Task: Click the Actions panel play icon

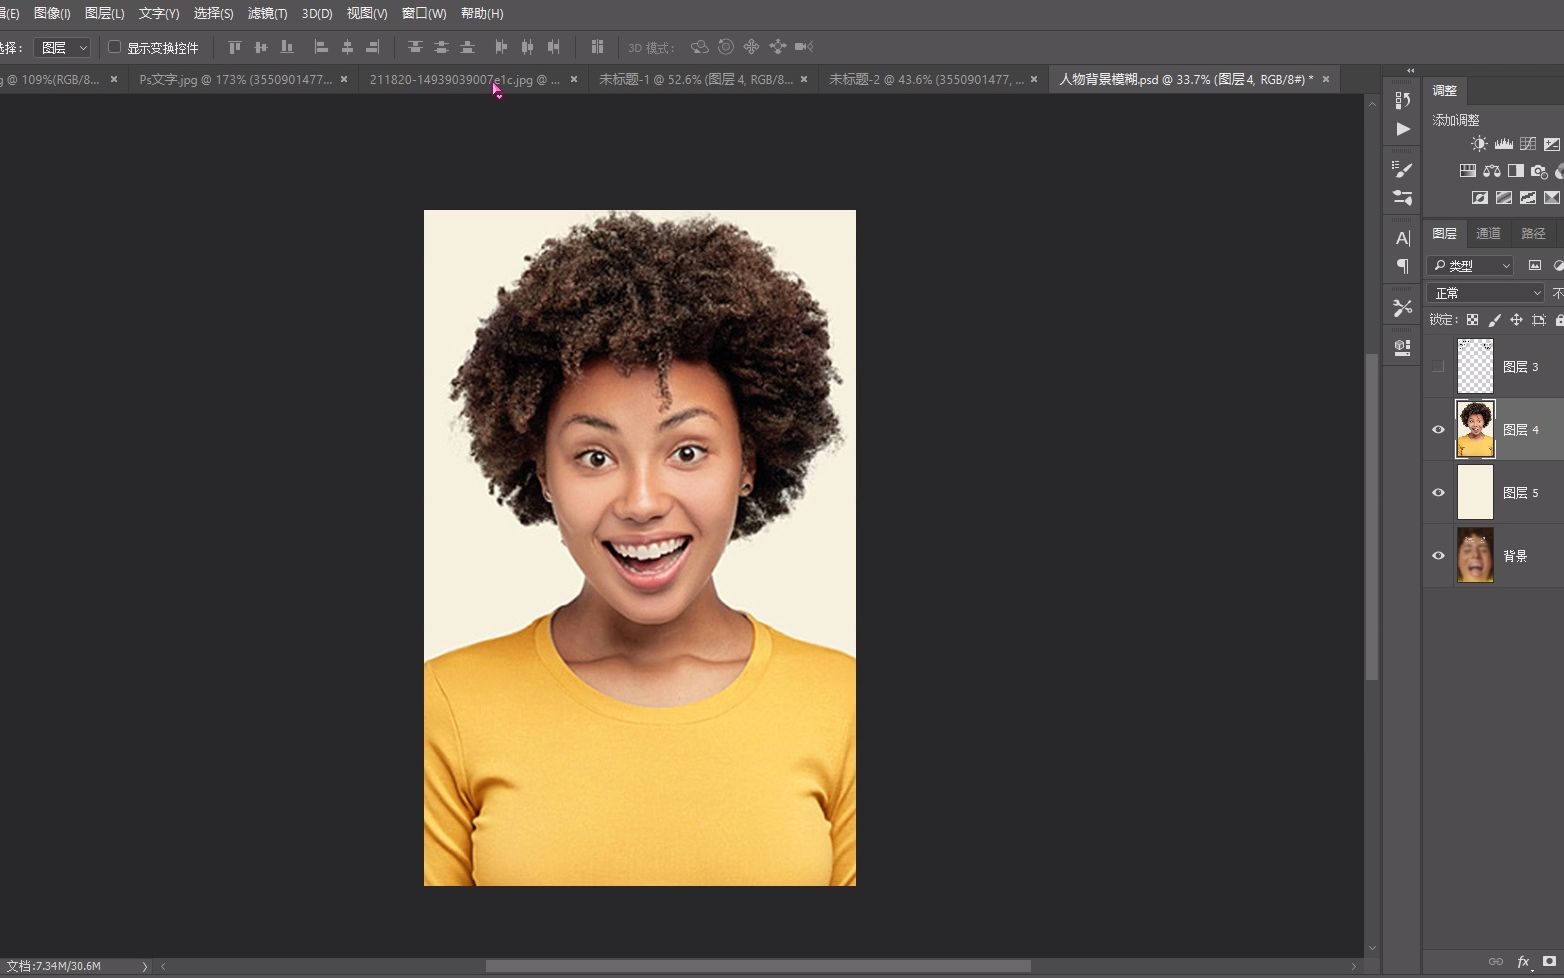Action: coord(1403,129)
